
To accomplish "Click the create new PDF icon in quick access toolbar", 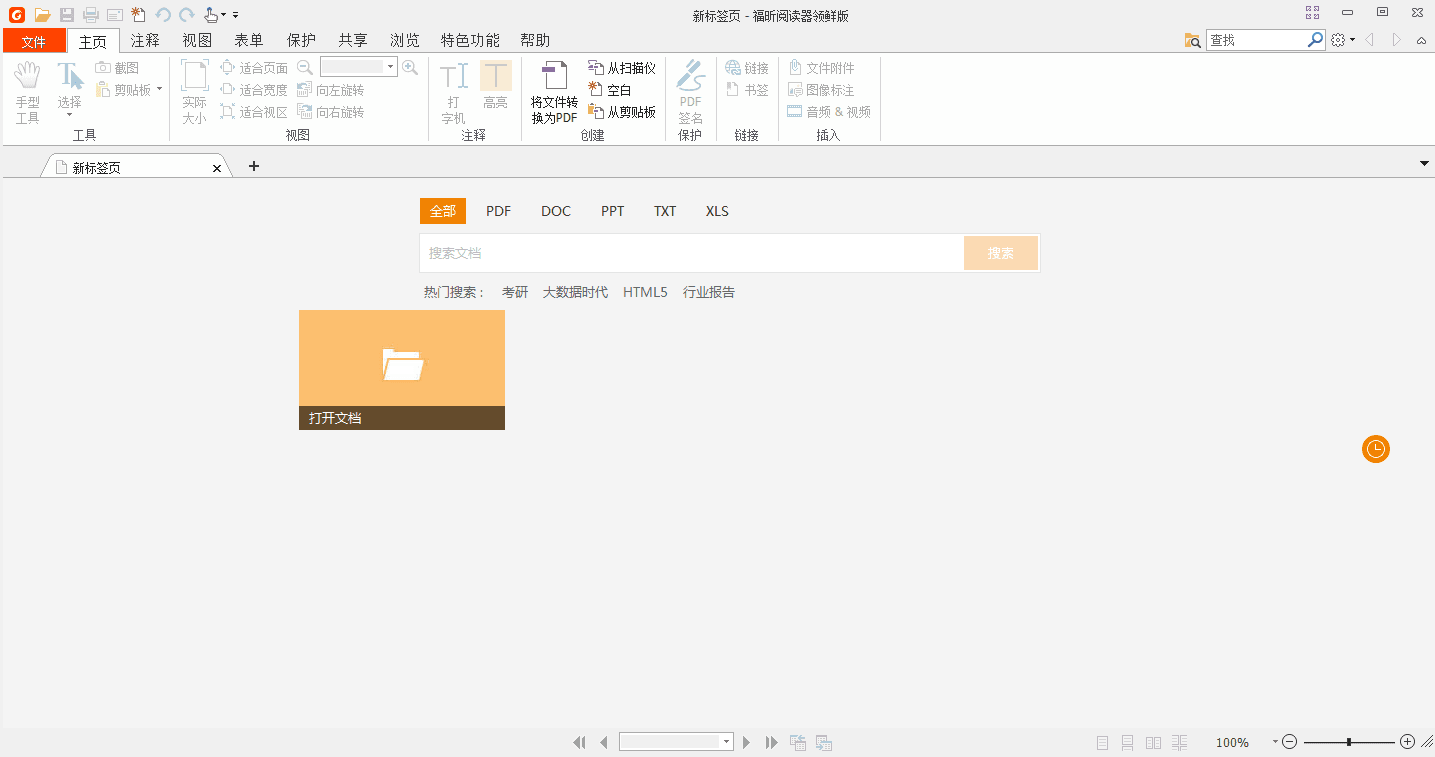I will (138, 14).
